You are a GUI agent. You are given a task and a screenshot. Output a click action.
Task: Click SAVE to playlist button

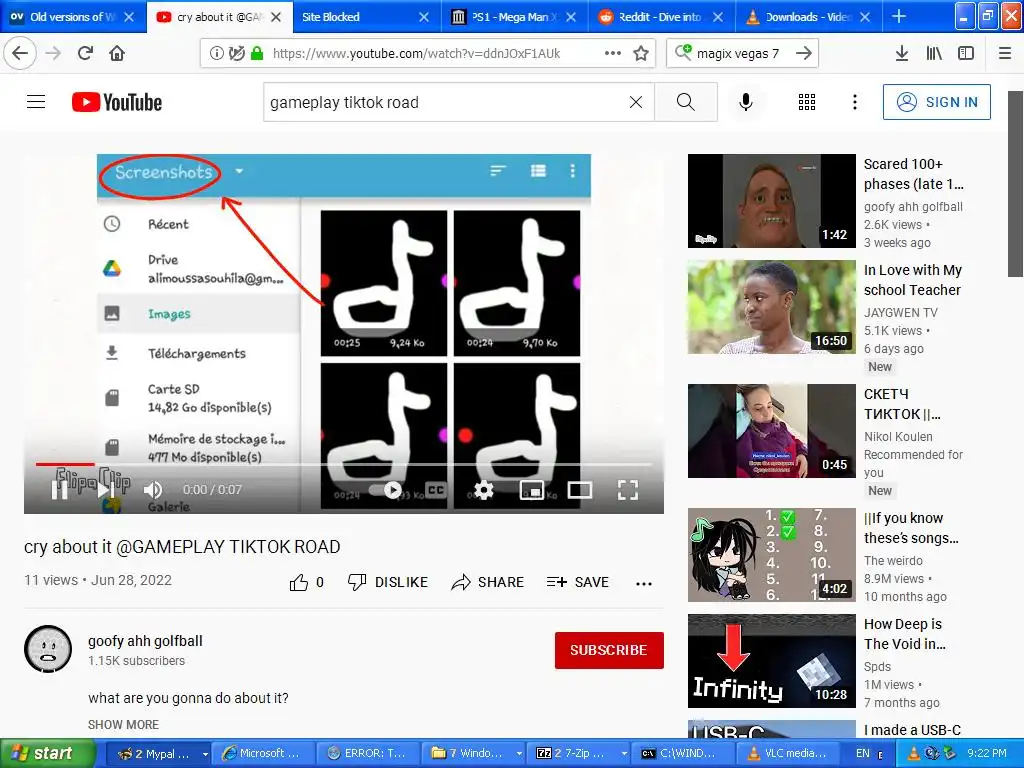pyautogui.click(x=577, y=583)
